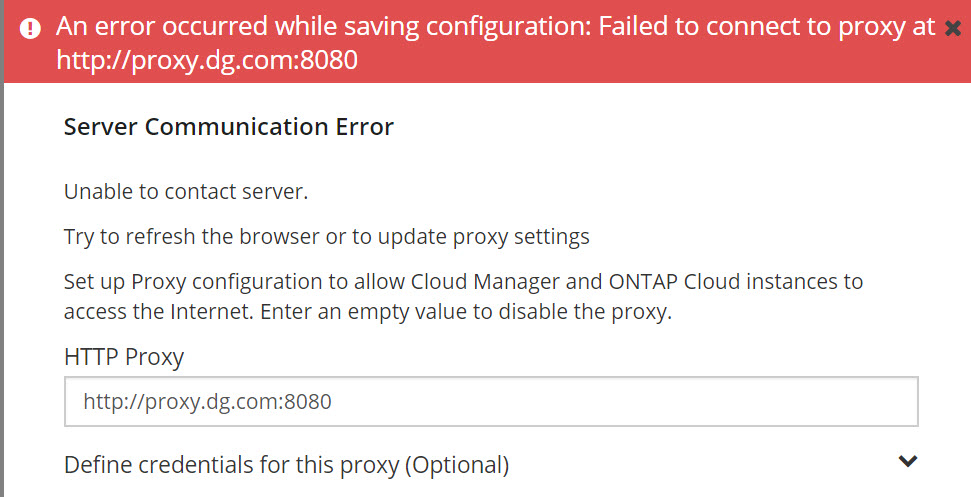Click the proxy URL in the error banner
This screenshot has height=497, width=971.
coord(207,61)
